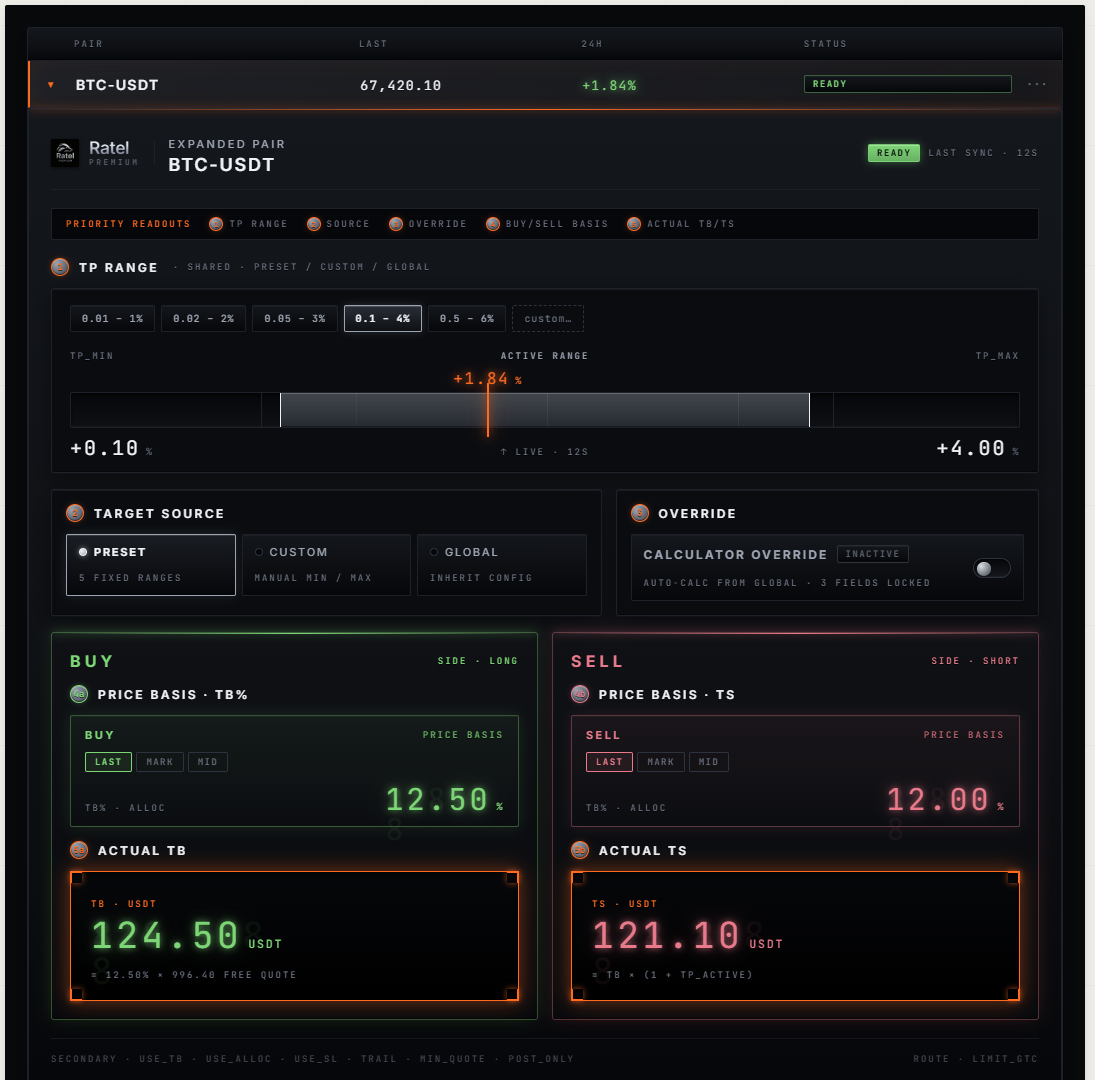Click the Actual TB section badge icon

pos(79,850)
